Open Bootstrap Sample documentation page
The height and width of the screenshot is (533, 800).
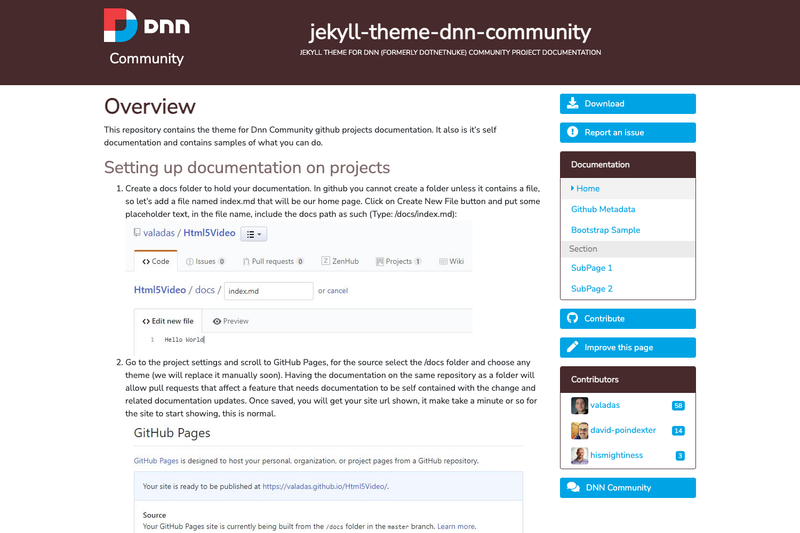point(606,230)
